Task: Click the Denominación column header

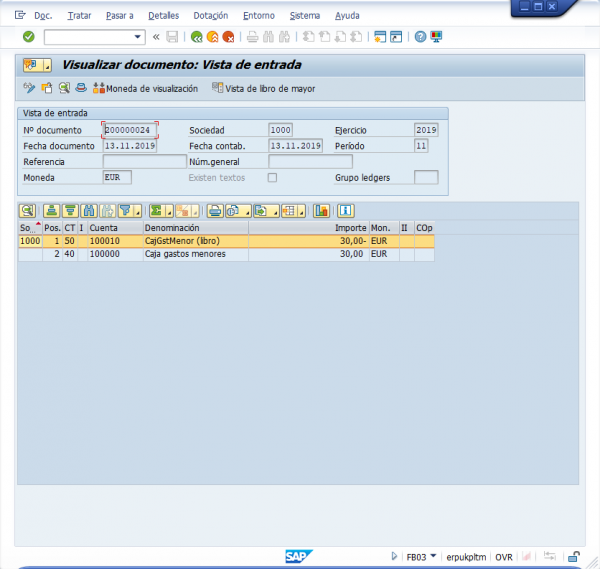Action: 196,228
